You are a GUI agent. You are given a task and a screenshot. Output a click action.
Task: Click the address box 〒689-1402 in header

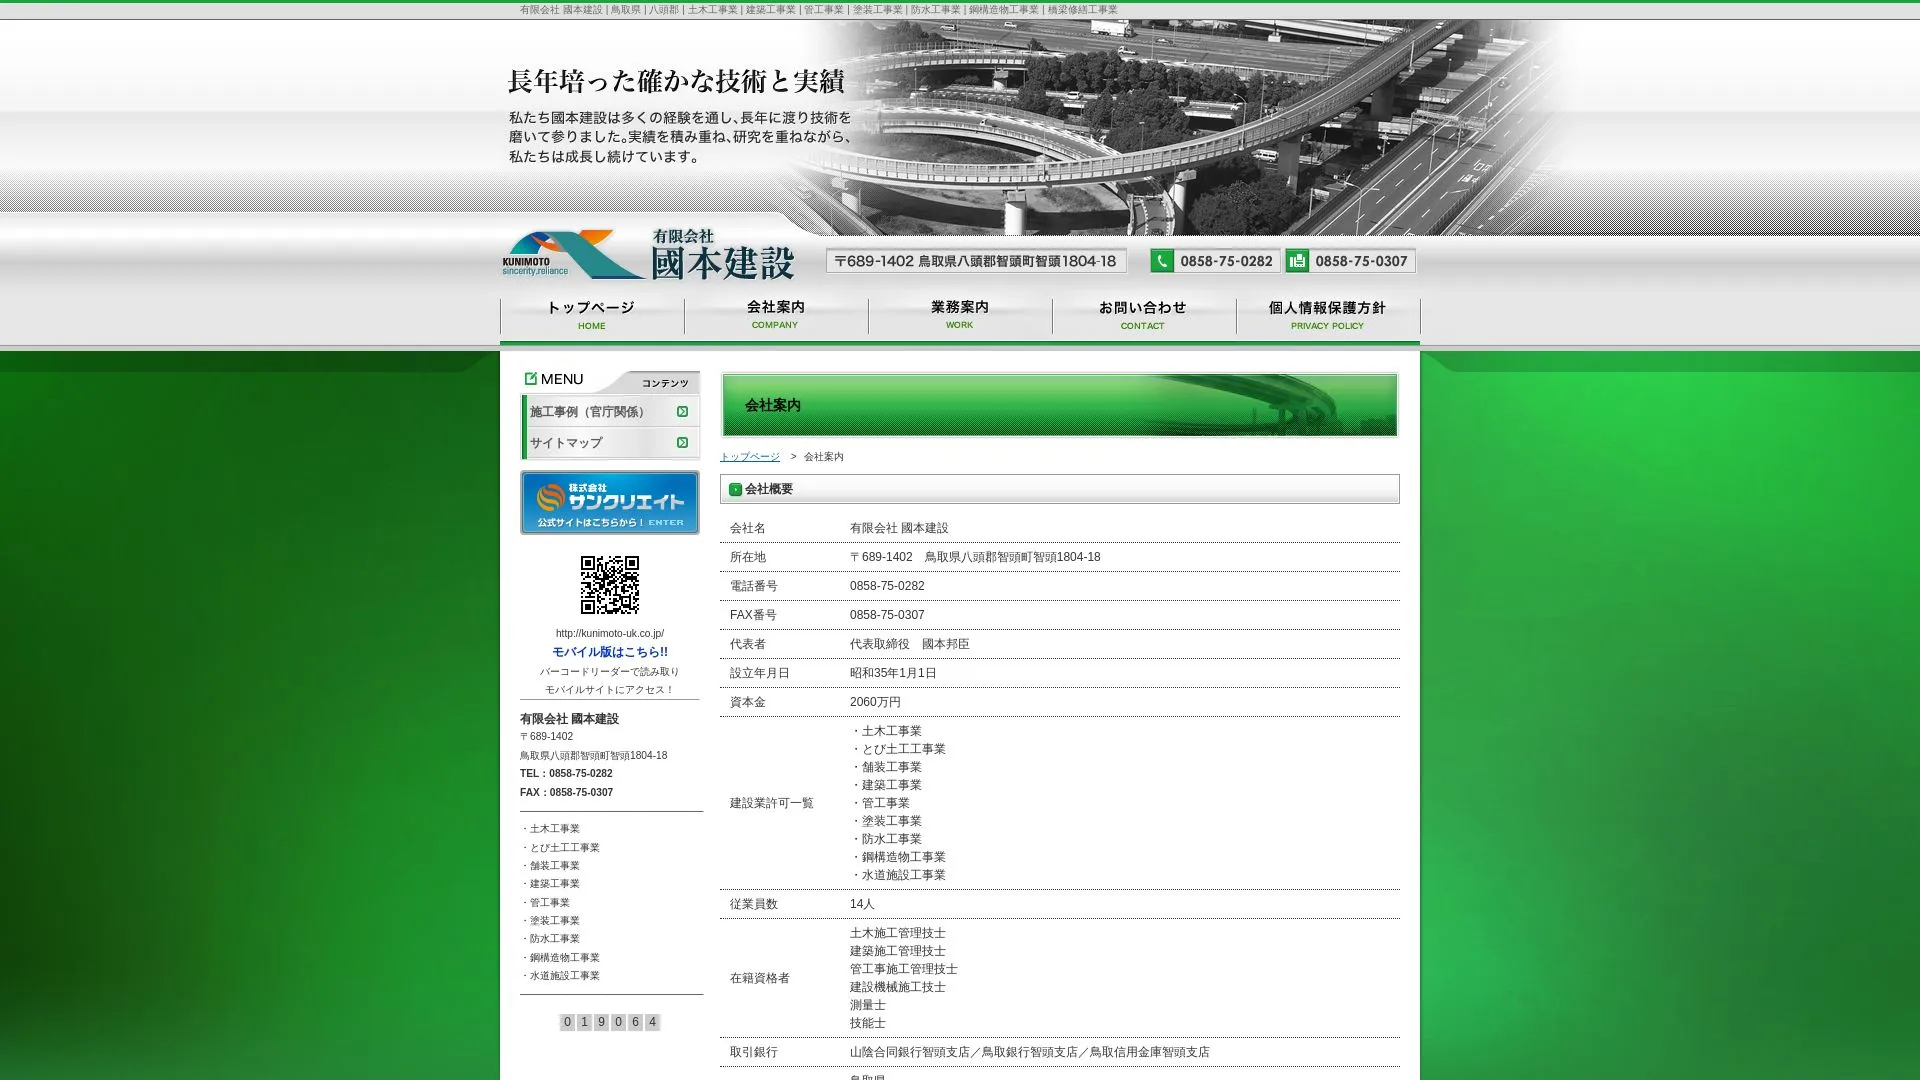[x=976, y=261]
